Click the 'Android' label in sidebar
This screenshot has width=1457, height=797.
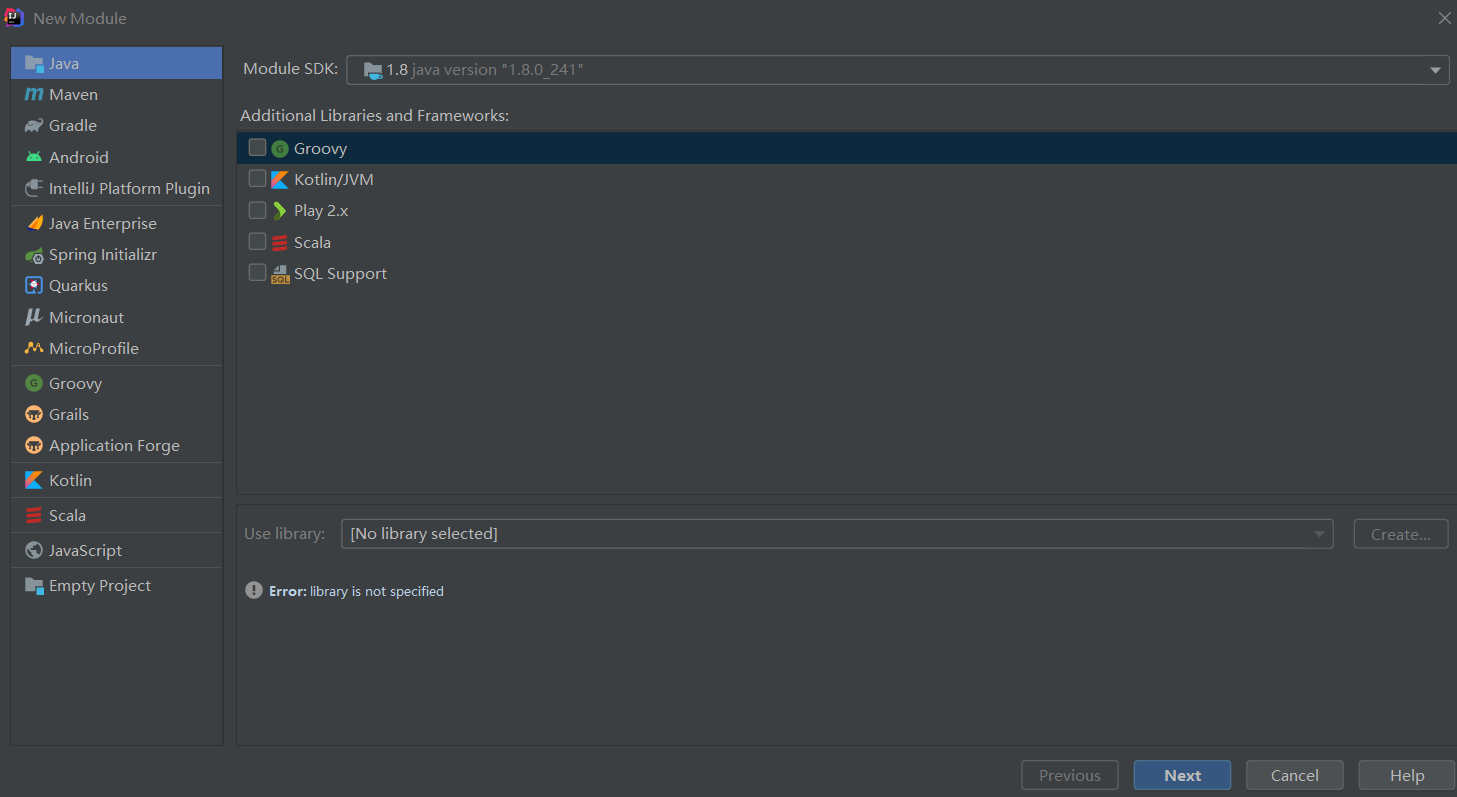[79, 157]
